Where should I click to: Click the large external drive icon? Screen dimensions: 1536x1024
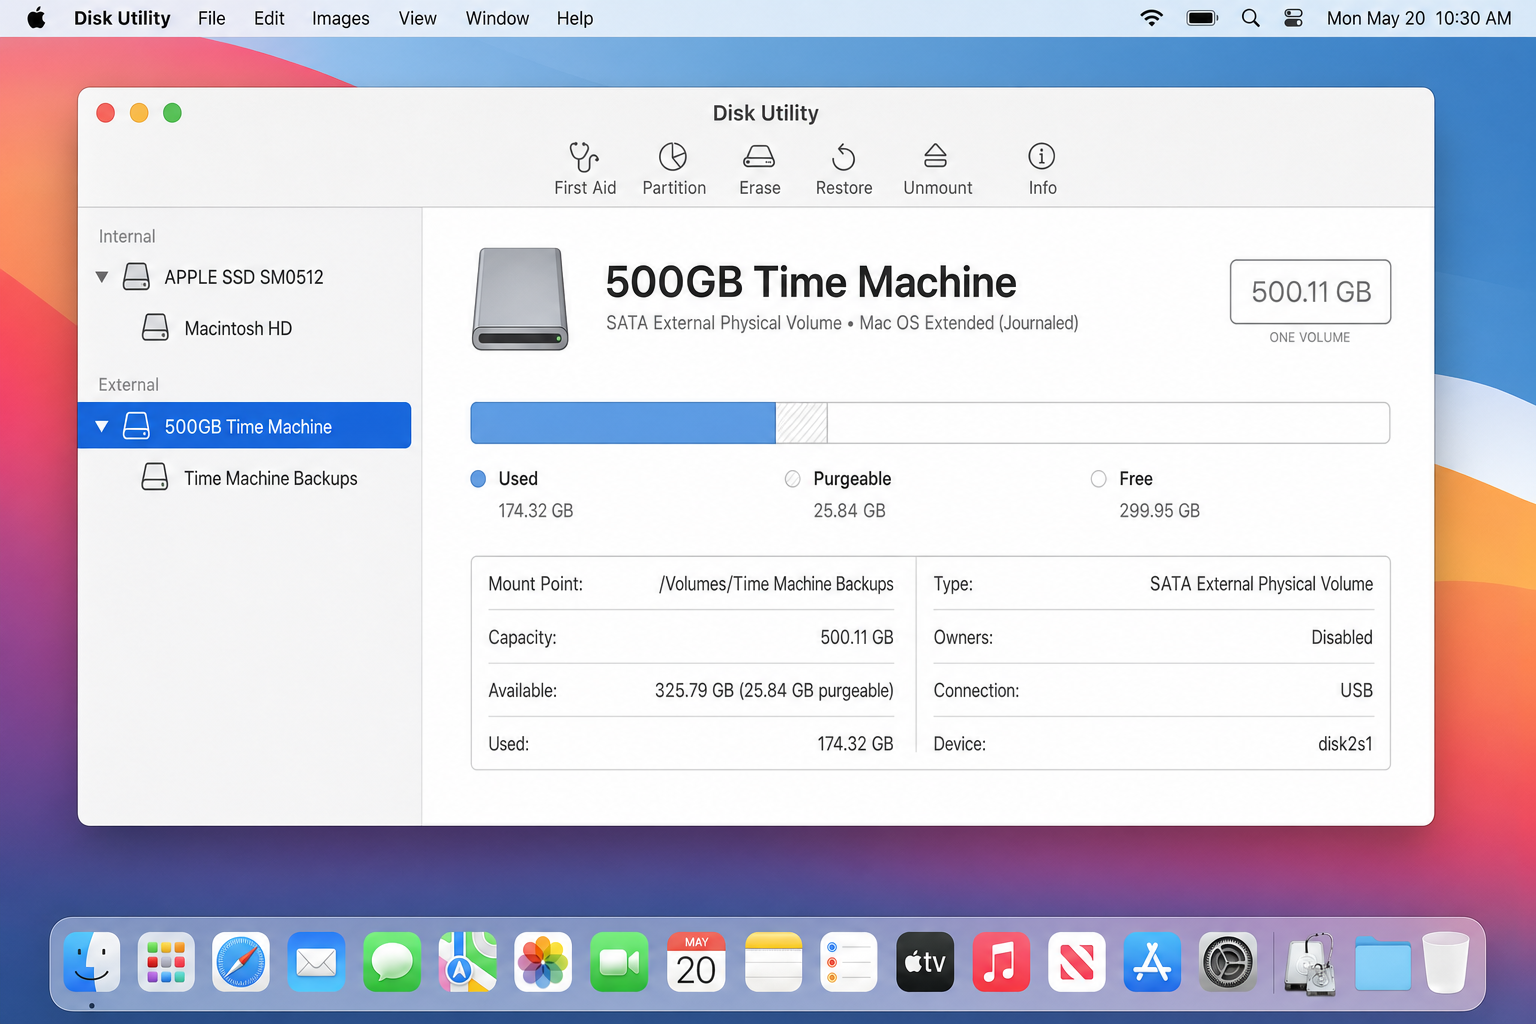(x=520, y=298)
